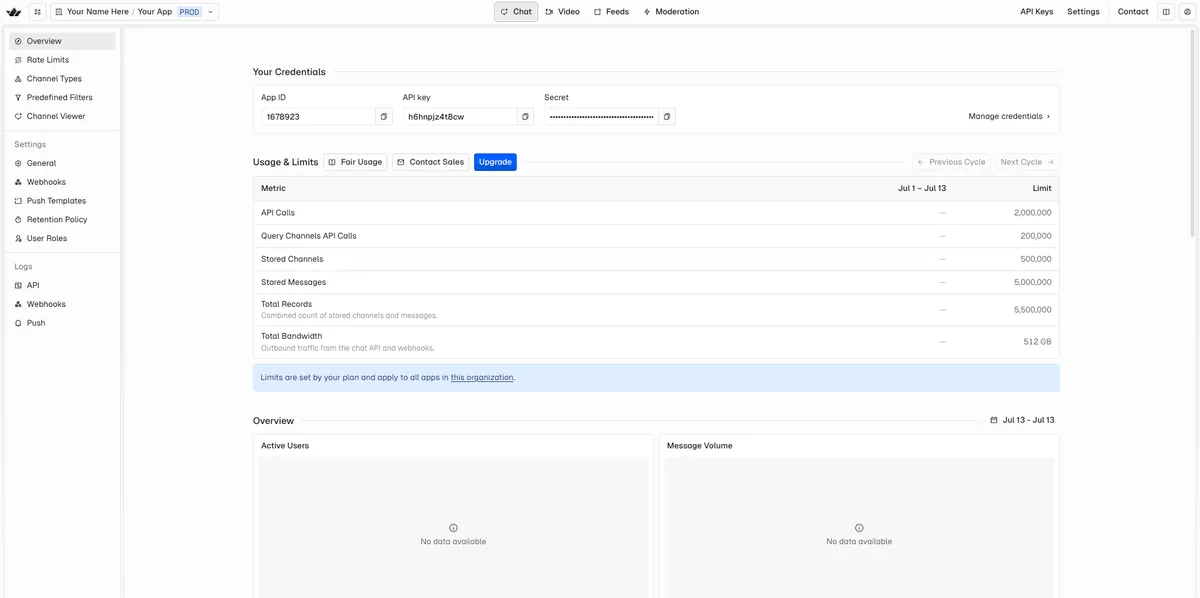This screenshot has height=598, width=1200.
Task: Click the masked Secret field
Action: 601,117
